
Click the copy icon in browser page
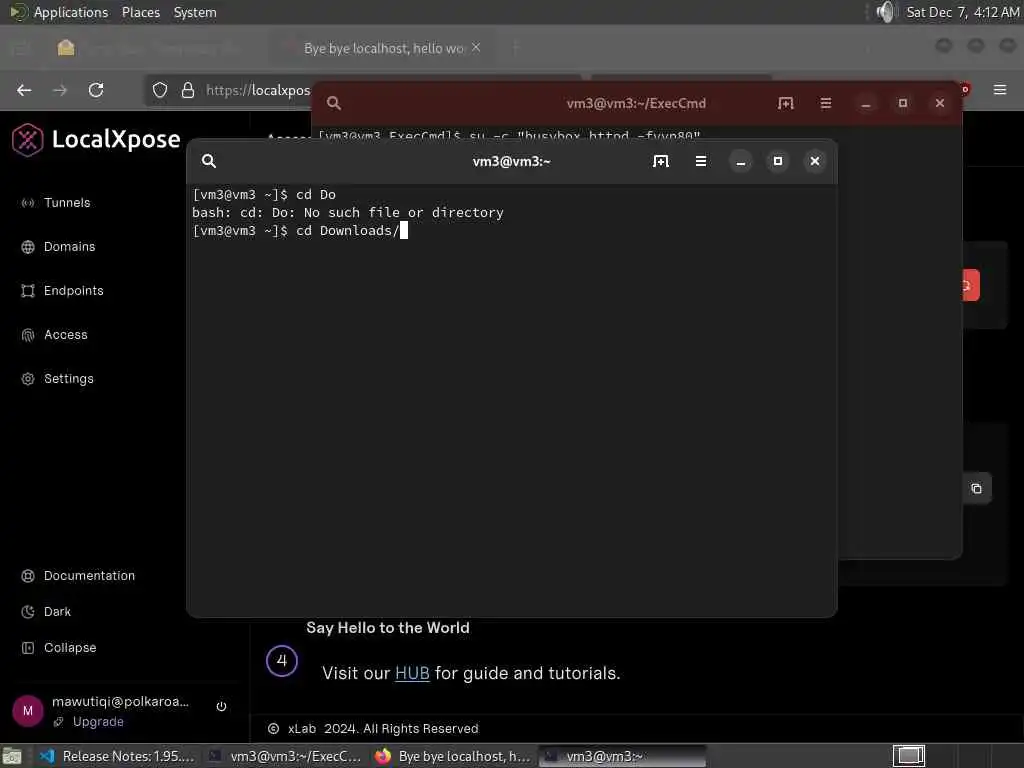[976, 488]
